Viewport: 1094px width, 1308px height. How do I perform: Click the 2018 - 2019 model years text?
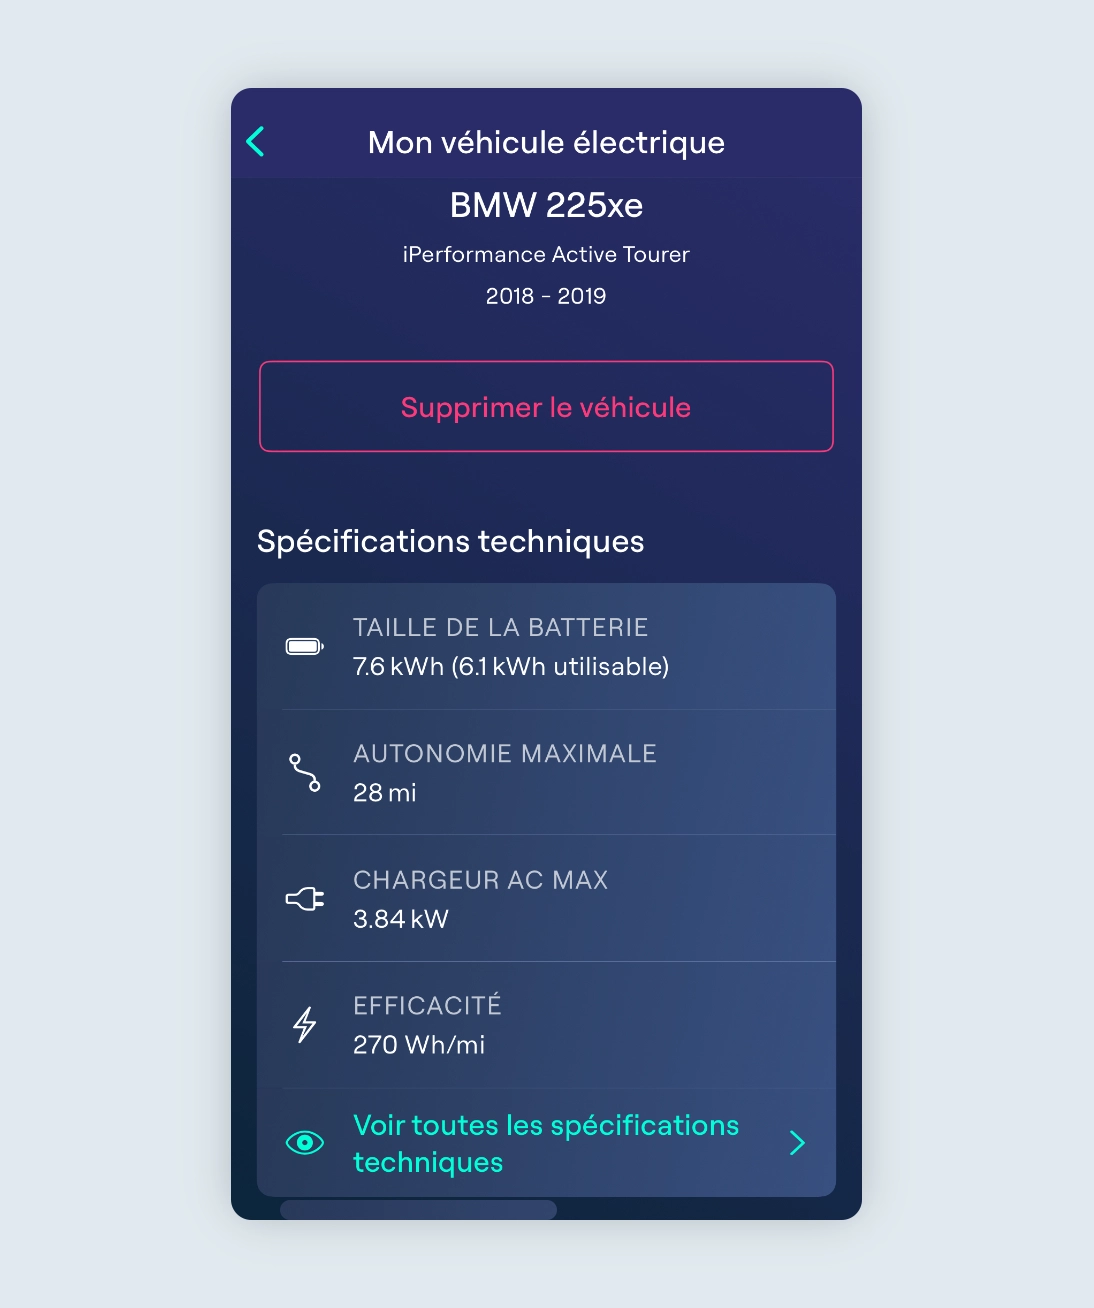[x=546, y=296]
